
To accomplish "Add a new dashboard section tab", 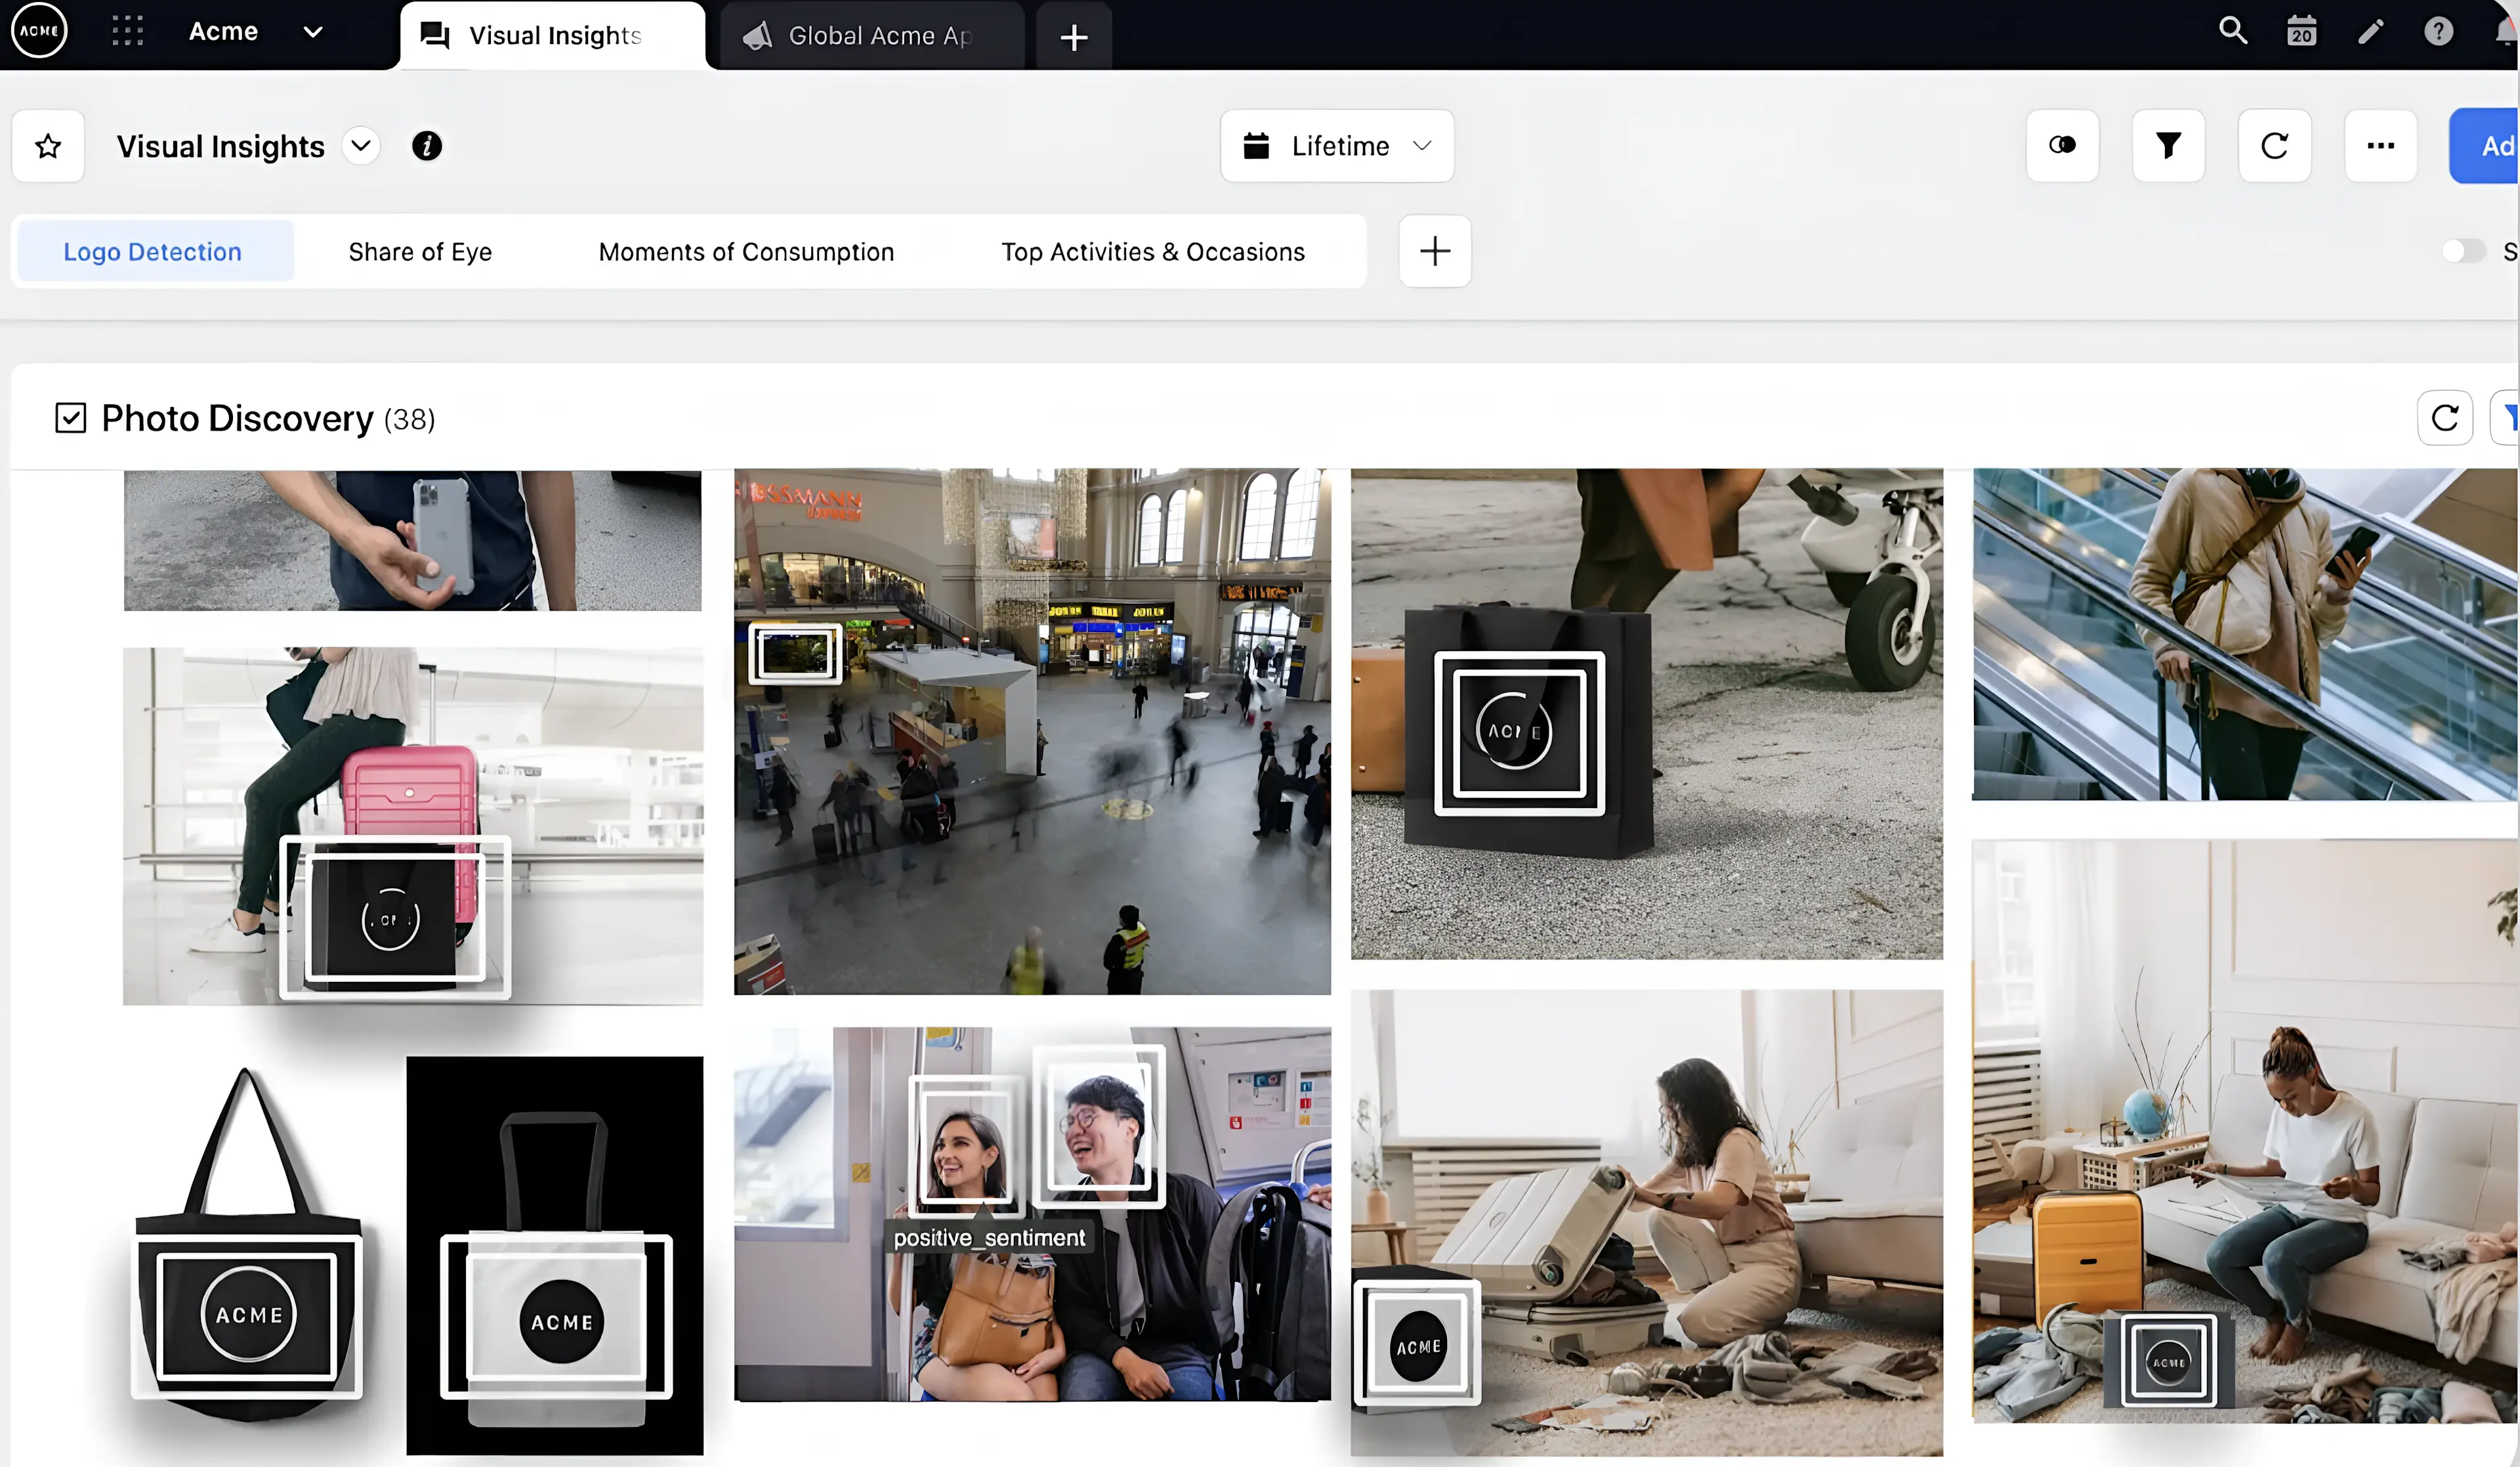I will [x=1434, y=251].
